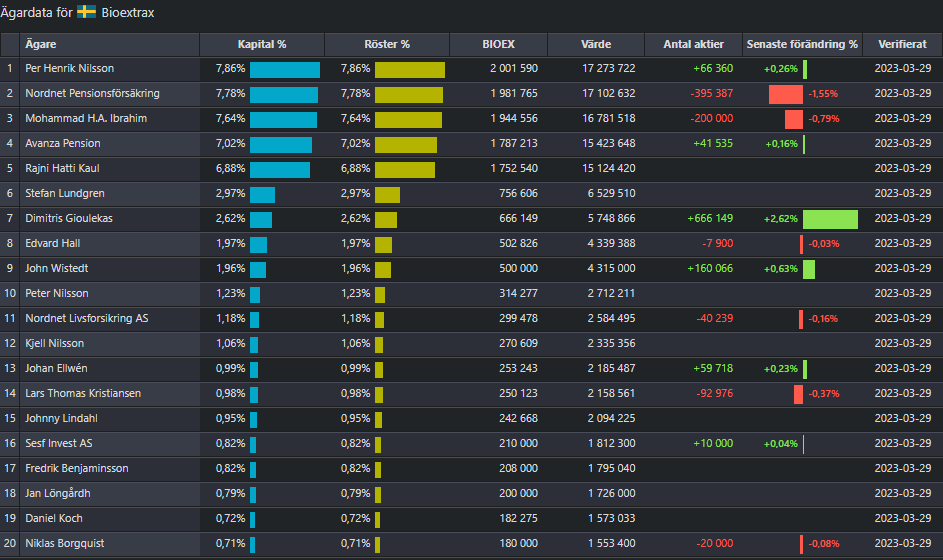Click the share change +41 535
Viewport: 943px width, 560px height.
pos(713,143)
